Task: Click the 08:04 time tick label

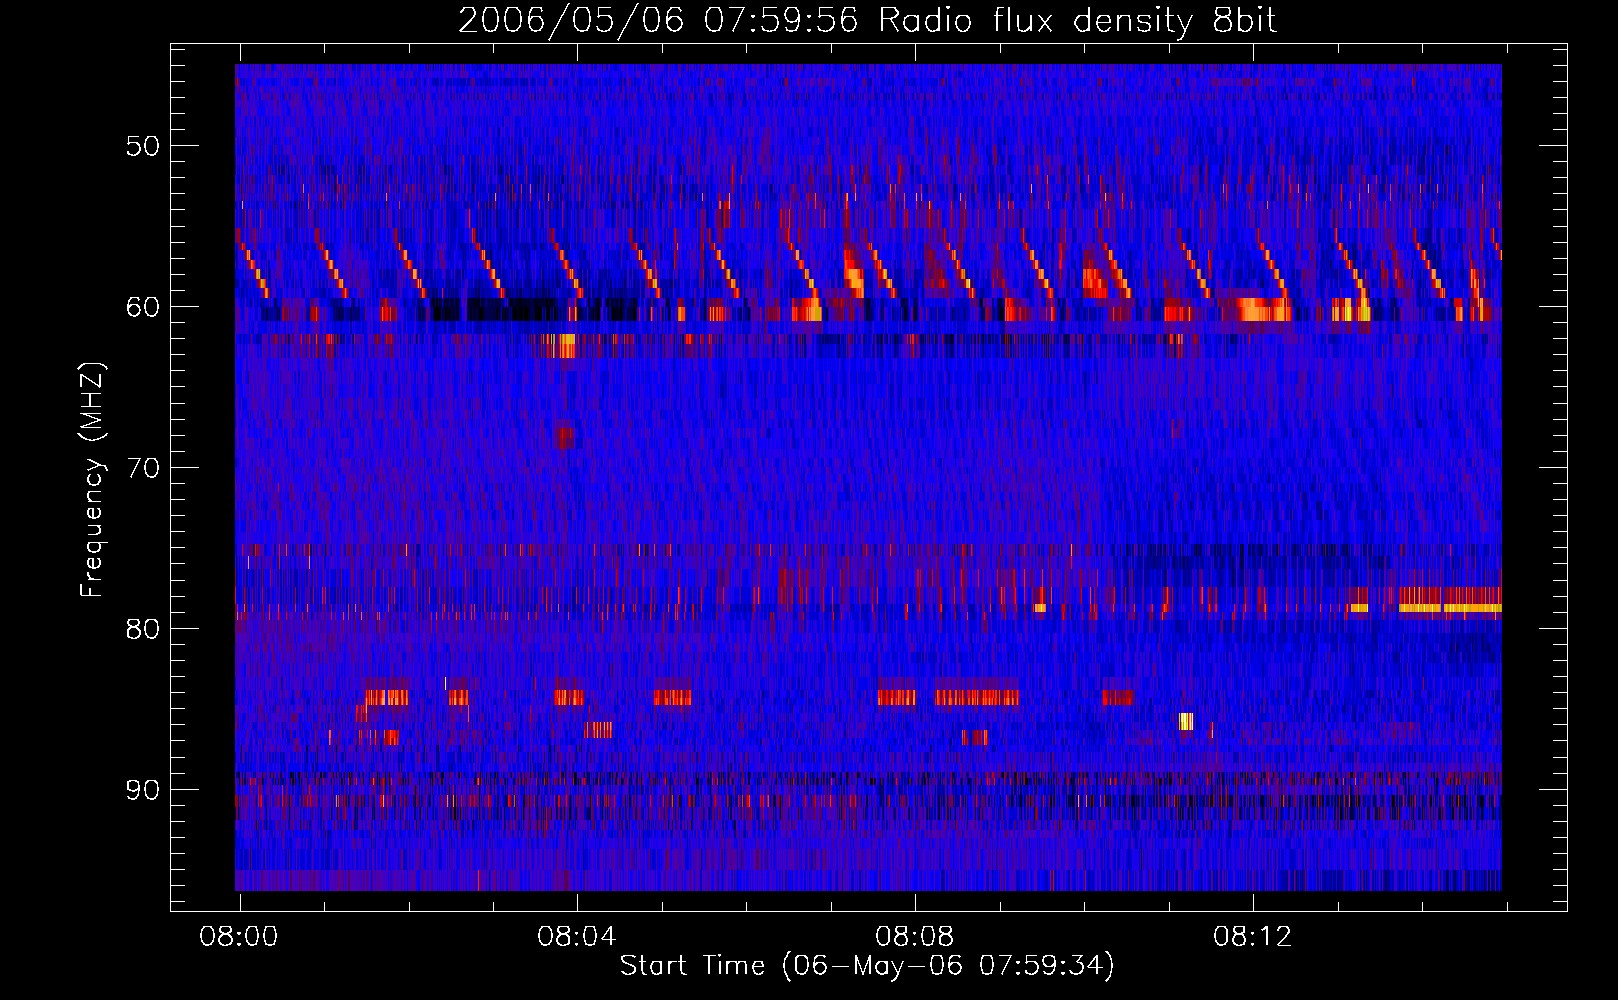Action: tap(577, 937)
